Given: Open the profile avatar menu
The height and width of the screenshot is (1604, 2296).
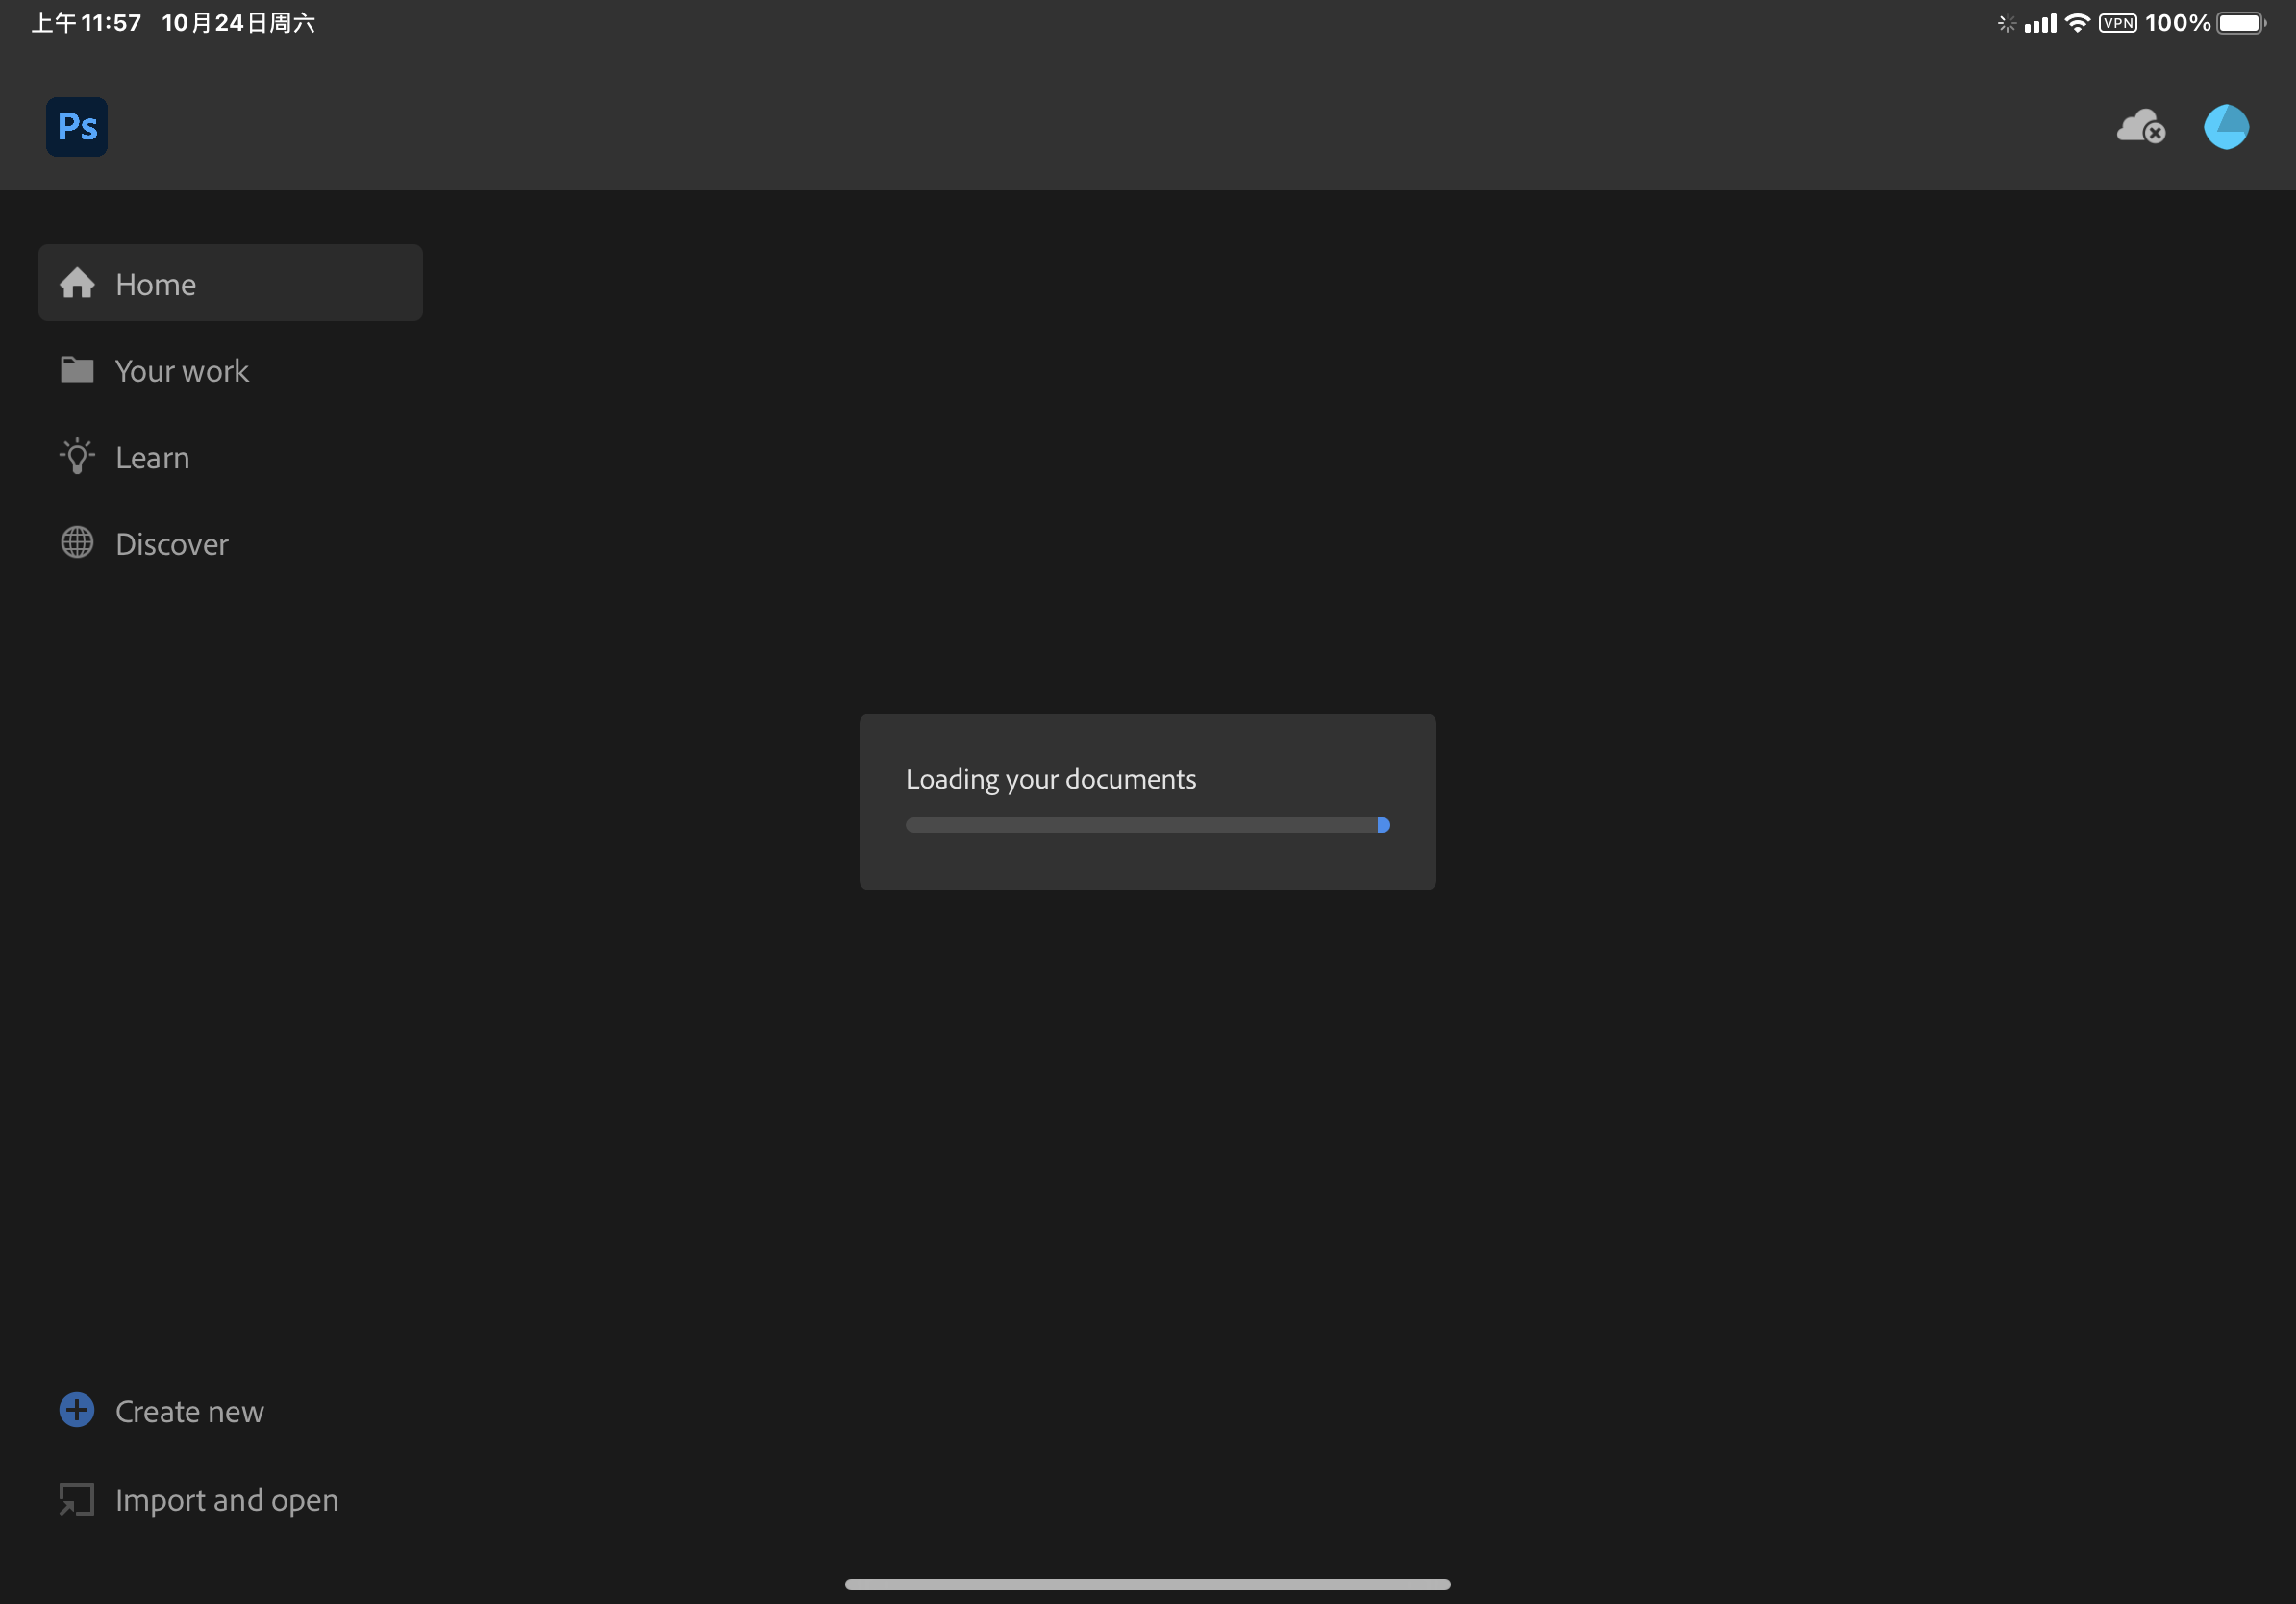Looking at the screenshot, I should point(2225,126).
